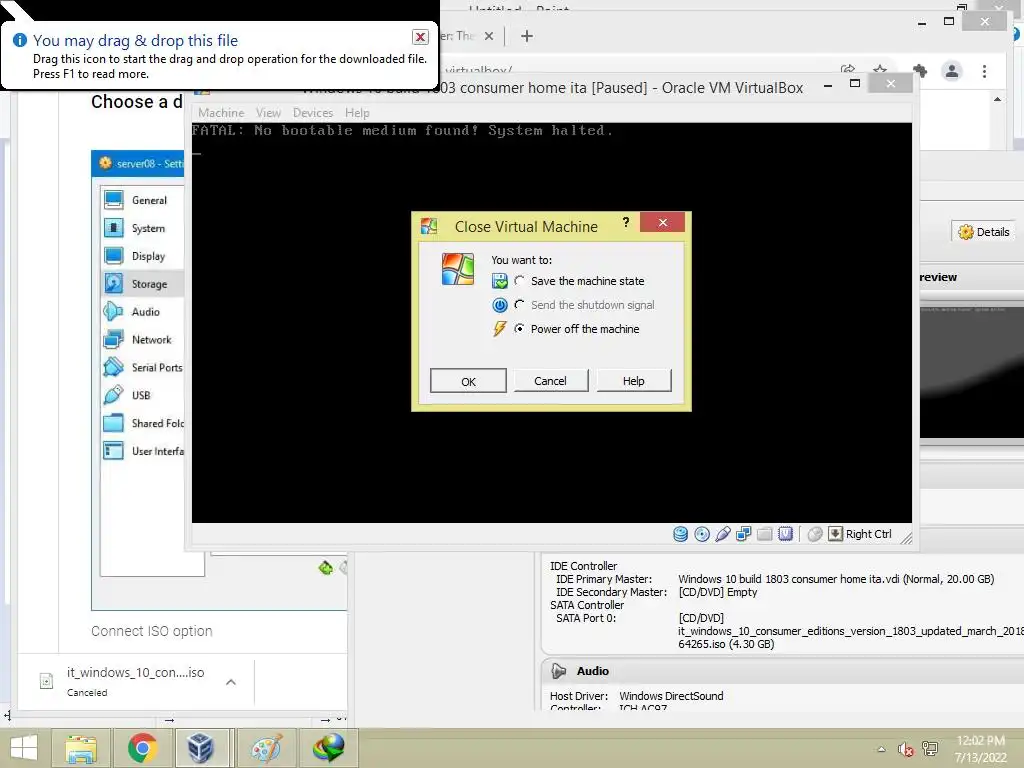Click the green add disk icon
Viewport: 1024px width, 768px height.
(325, 568)
